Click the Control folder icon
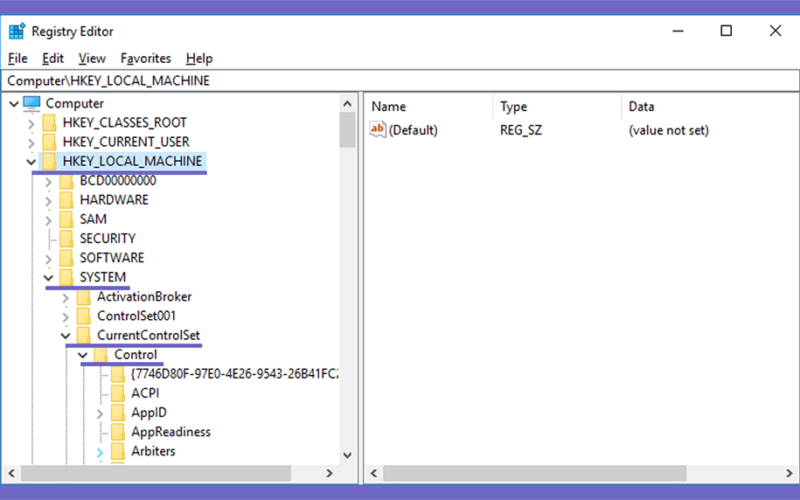The width and height of the screenshot is (800, 500). coord(101,355)
